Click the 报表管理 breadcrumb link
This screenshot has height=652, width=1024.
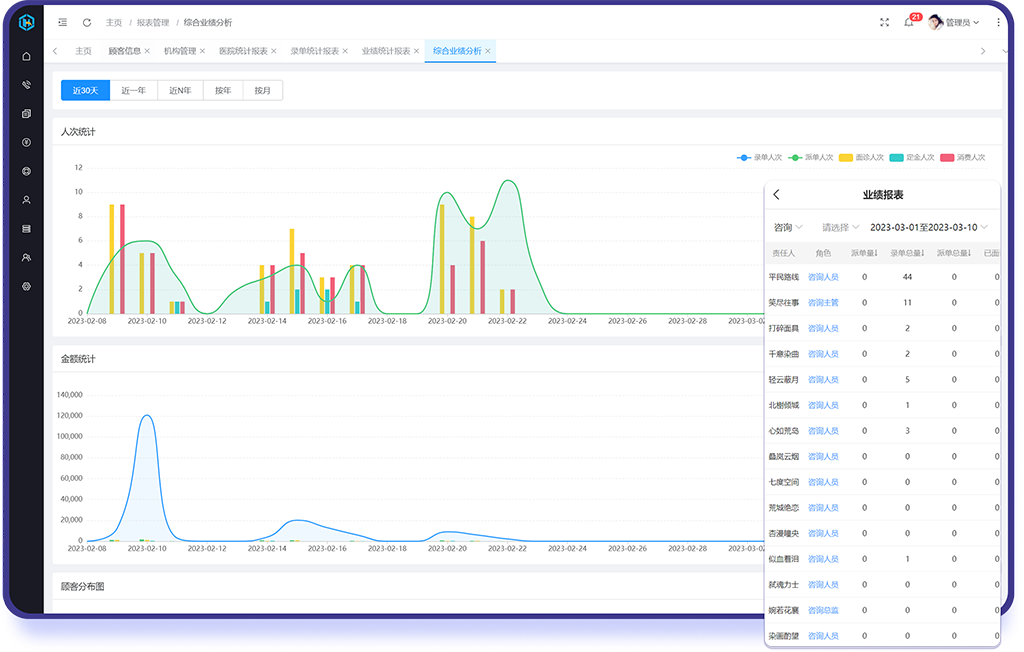tap(153, 22)
